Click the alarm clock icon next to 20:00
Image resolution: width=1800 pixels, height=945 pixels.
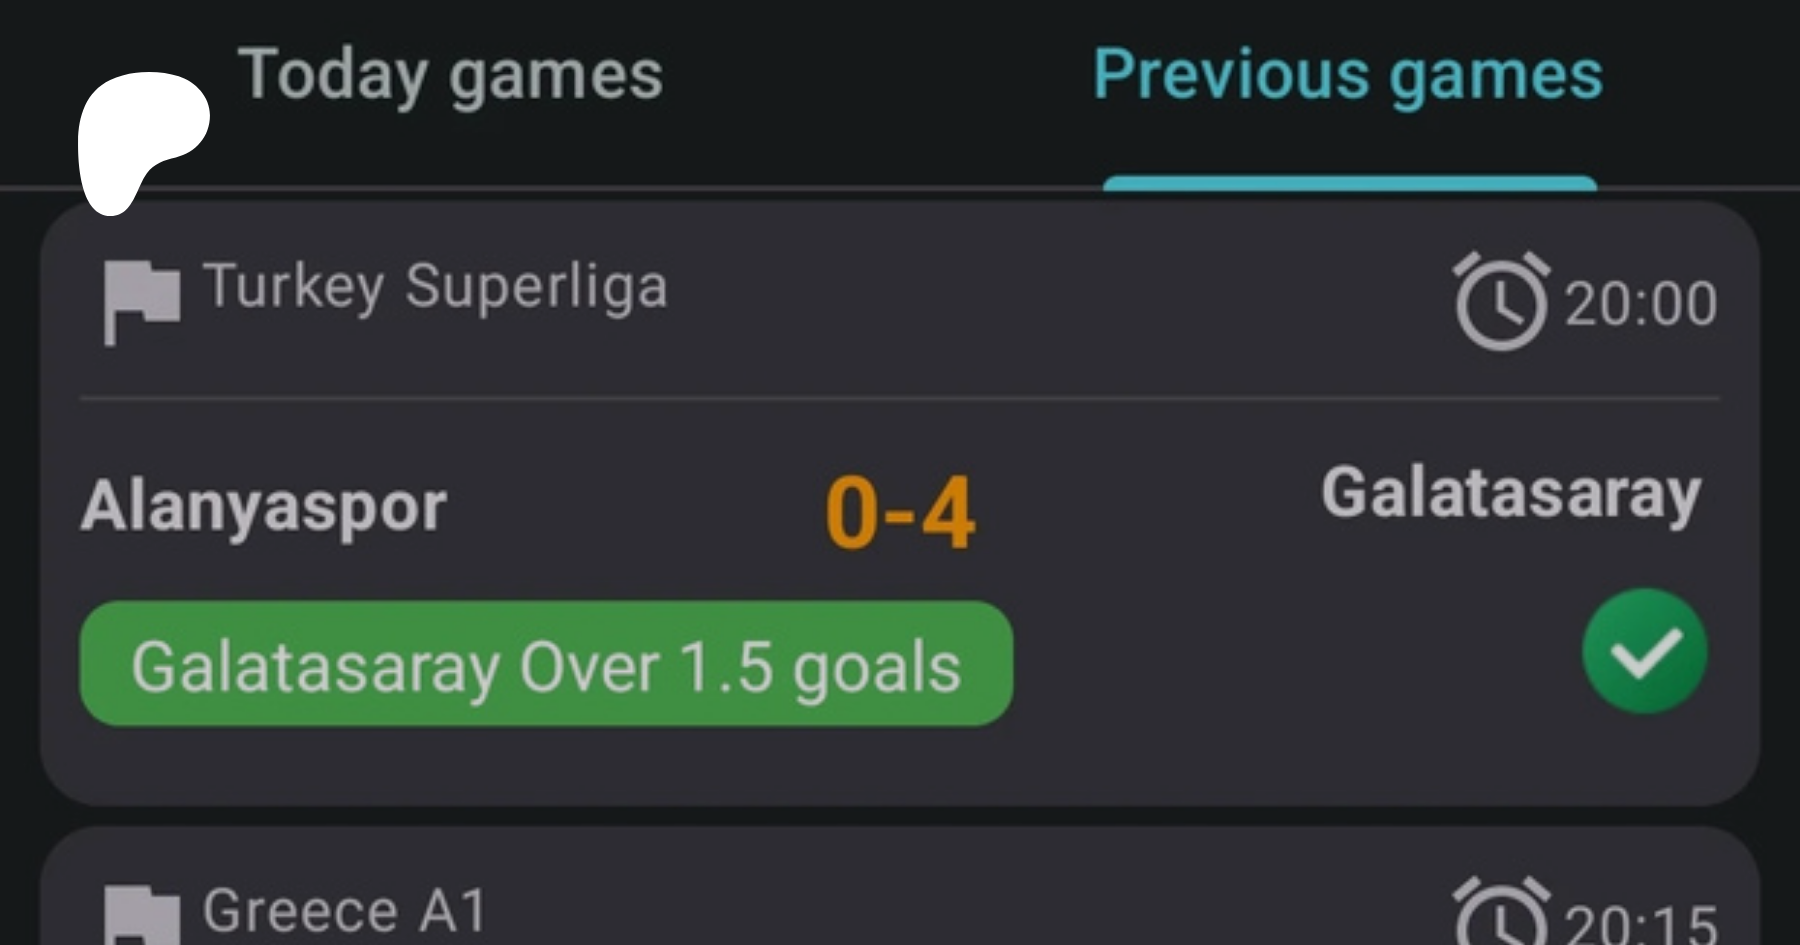tap(1500, 302)
